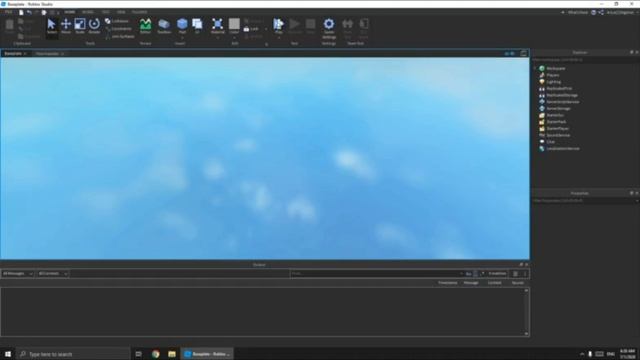The image size is (640, 360).
Task: Switch to the View ribbon tab
Action: pos(121,12)
